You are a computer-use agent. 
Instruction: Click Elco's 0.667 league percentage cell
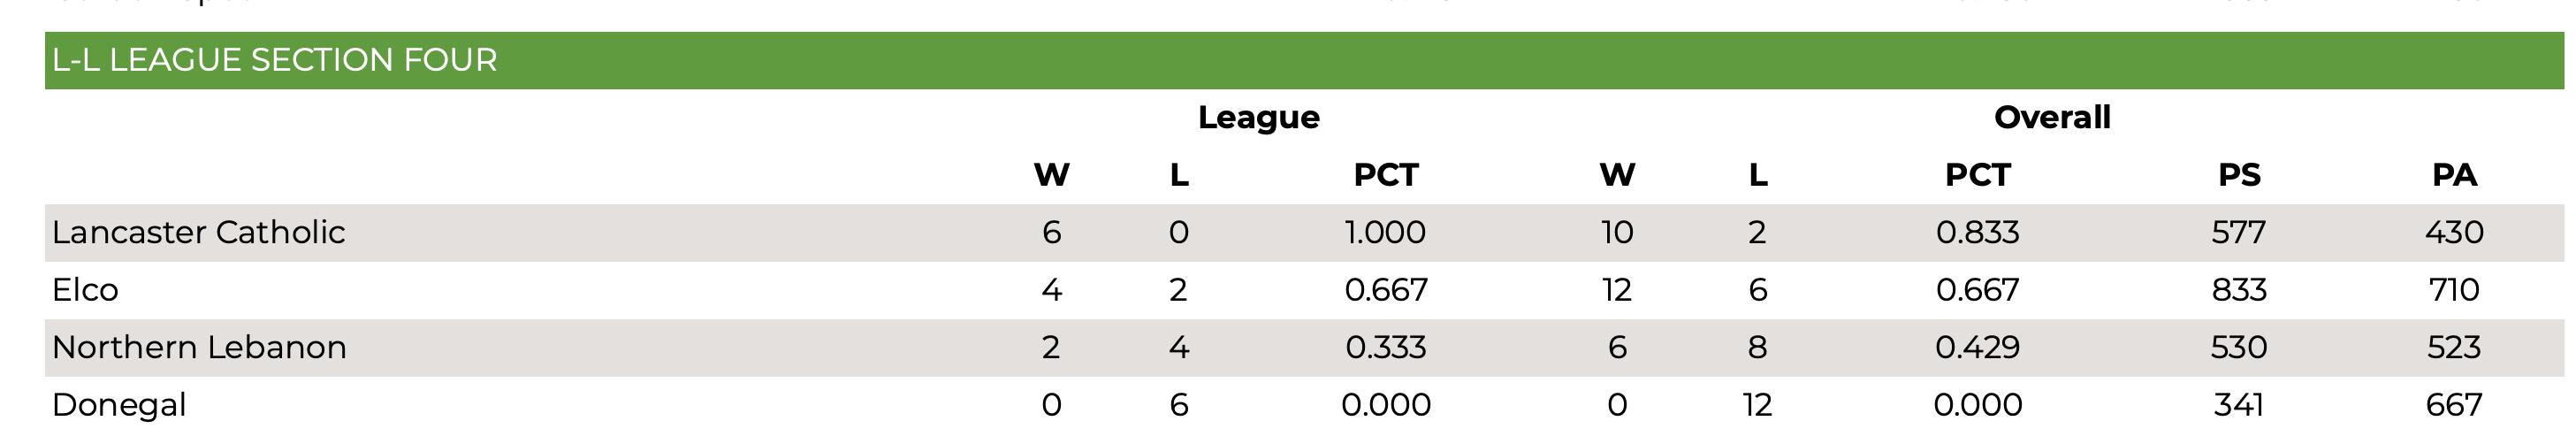pyautogui.click(x=1385, y=290)
